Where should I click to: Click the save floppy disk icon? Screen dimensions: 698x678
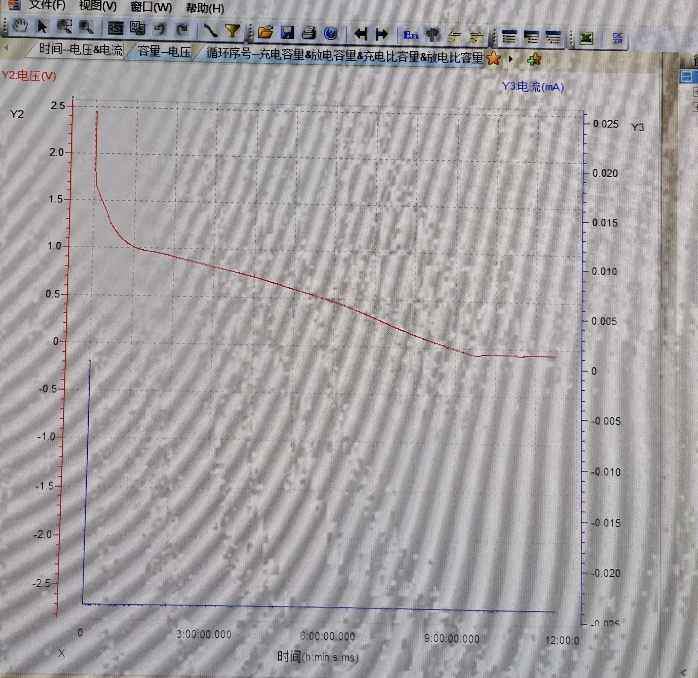pyautogui.click(x=287, y=32)
